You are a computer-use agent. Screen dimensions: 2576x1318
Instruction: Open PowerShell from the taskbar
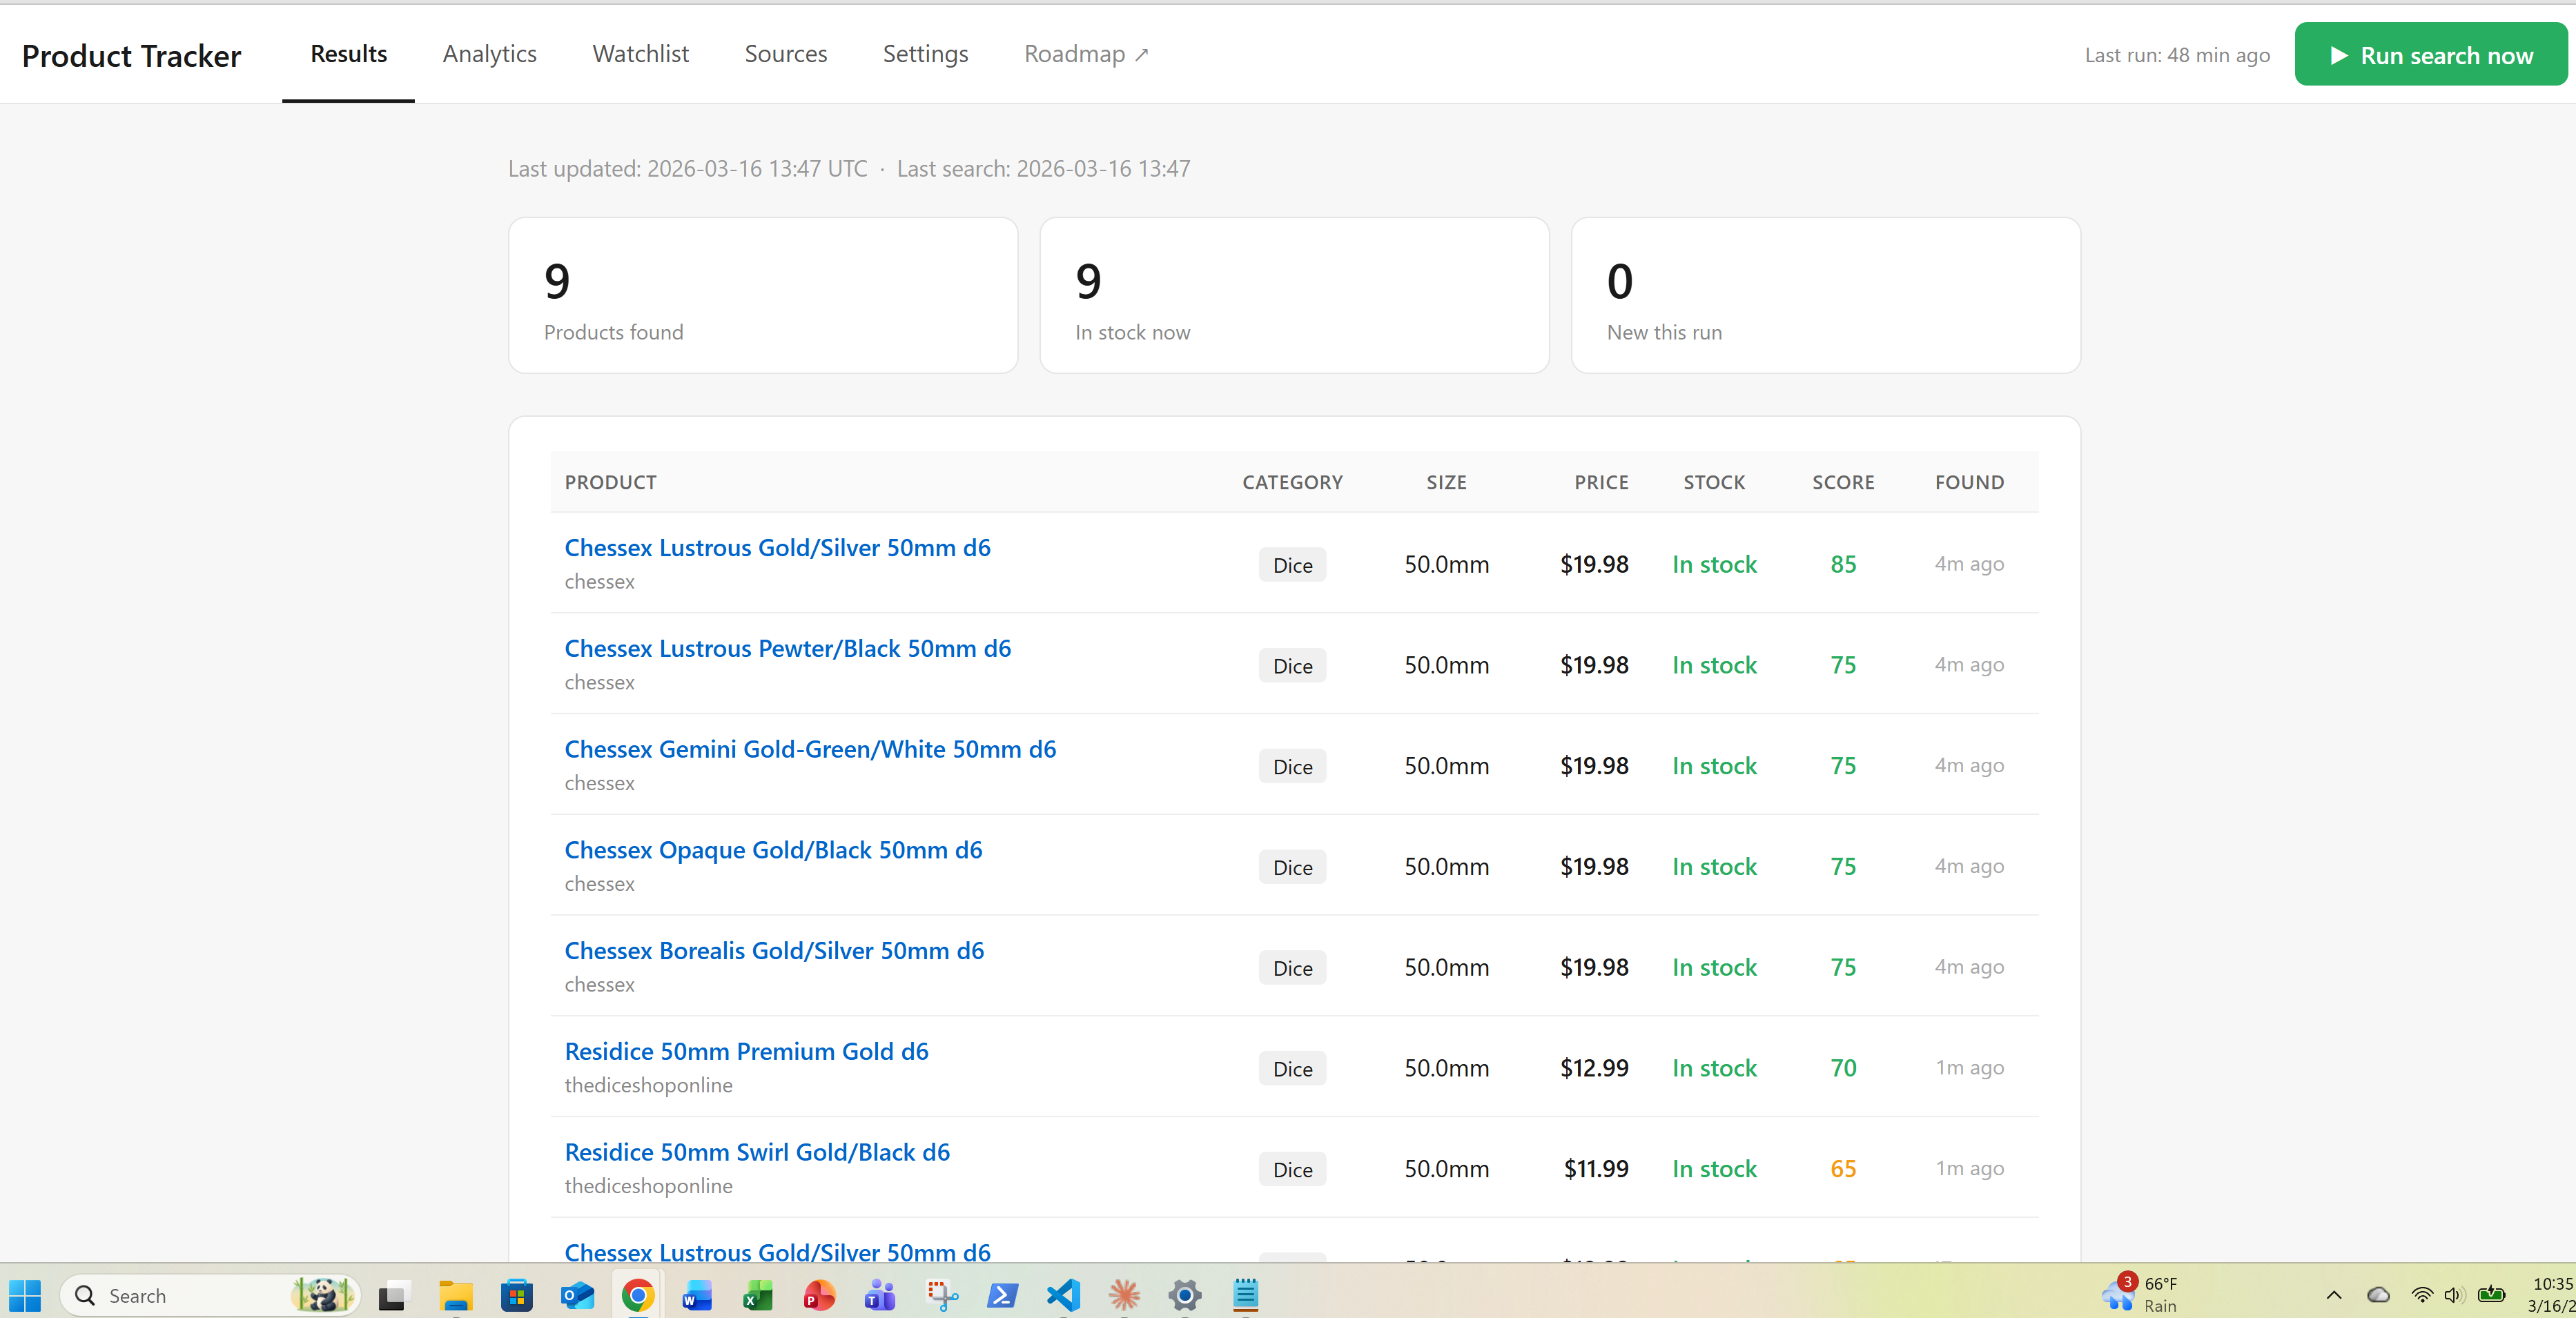pos(1002,1296)
